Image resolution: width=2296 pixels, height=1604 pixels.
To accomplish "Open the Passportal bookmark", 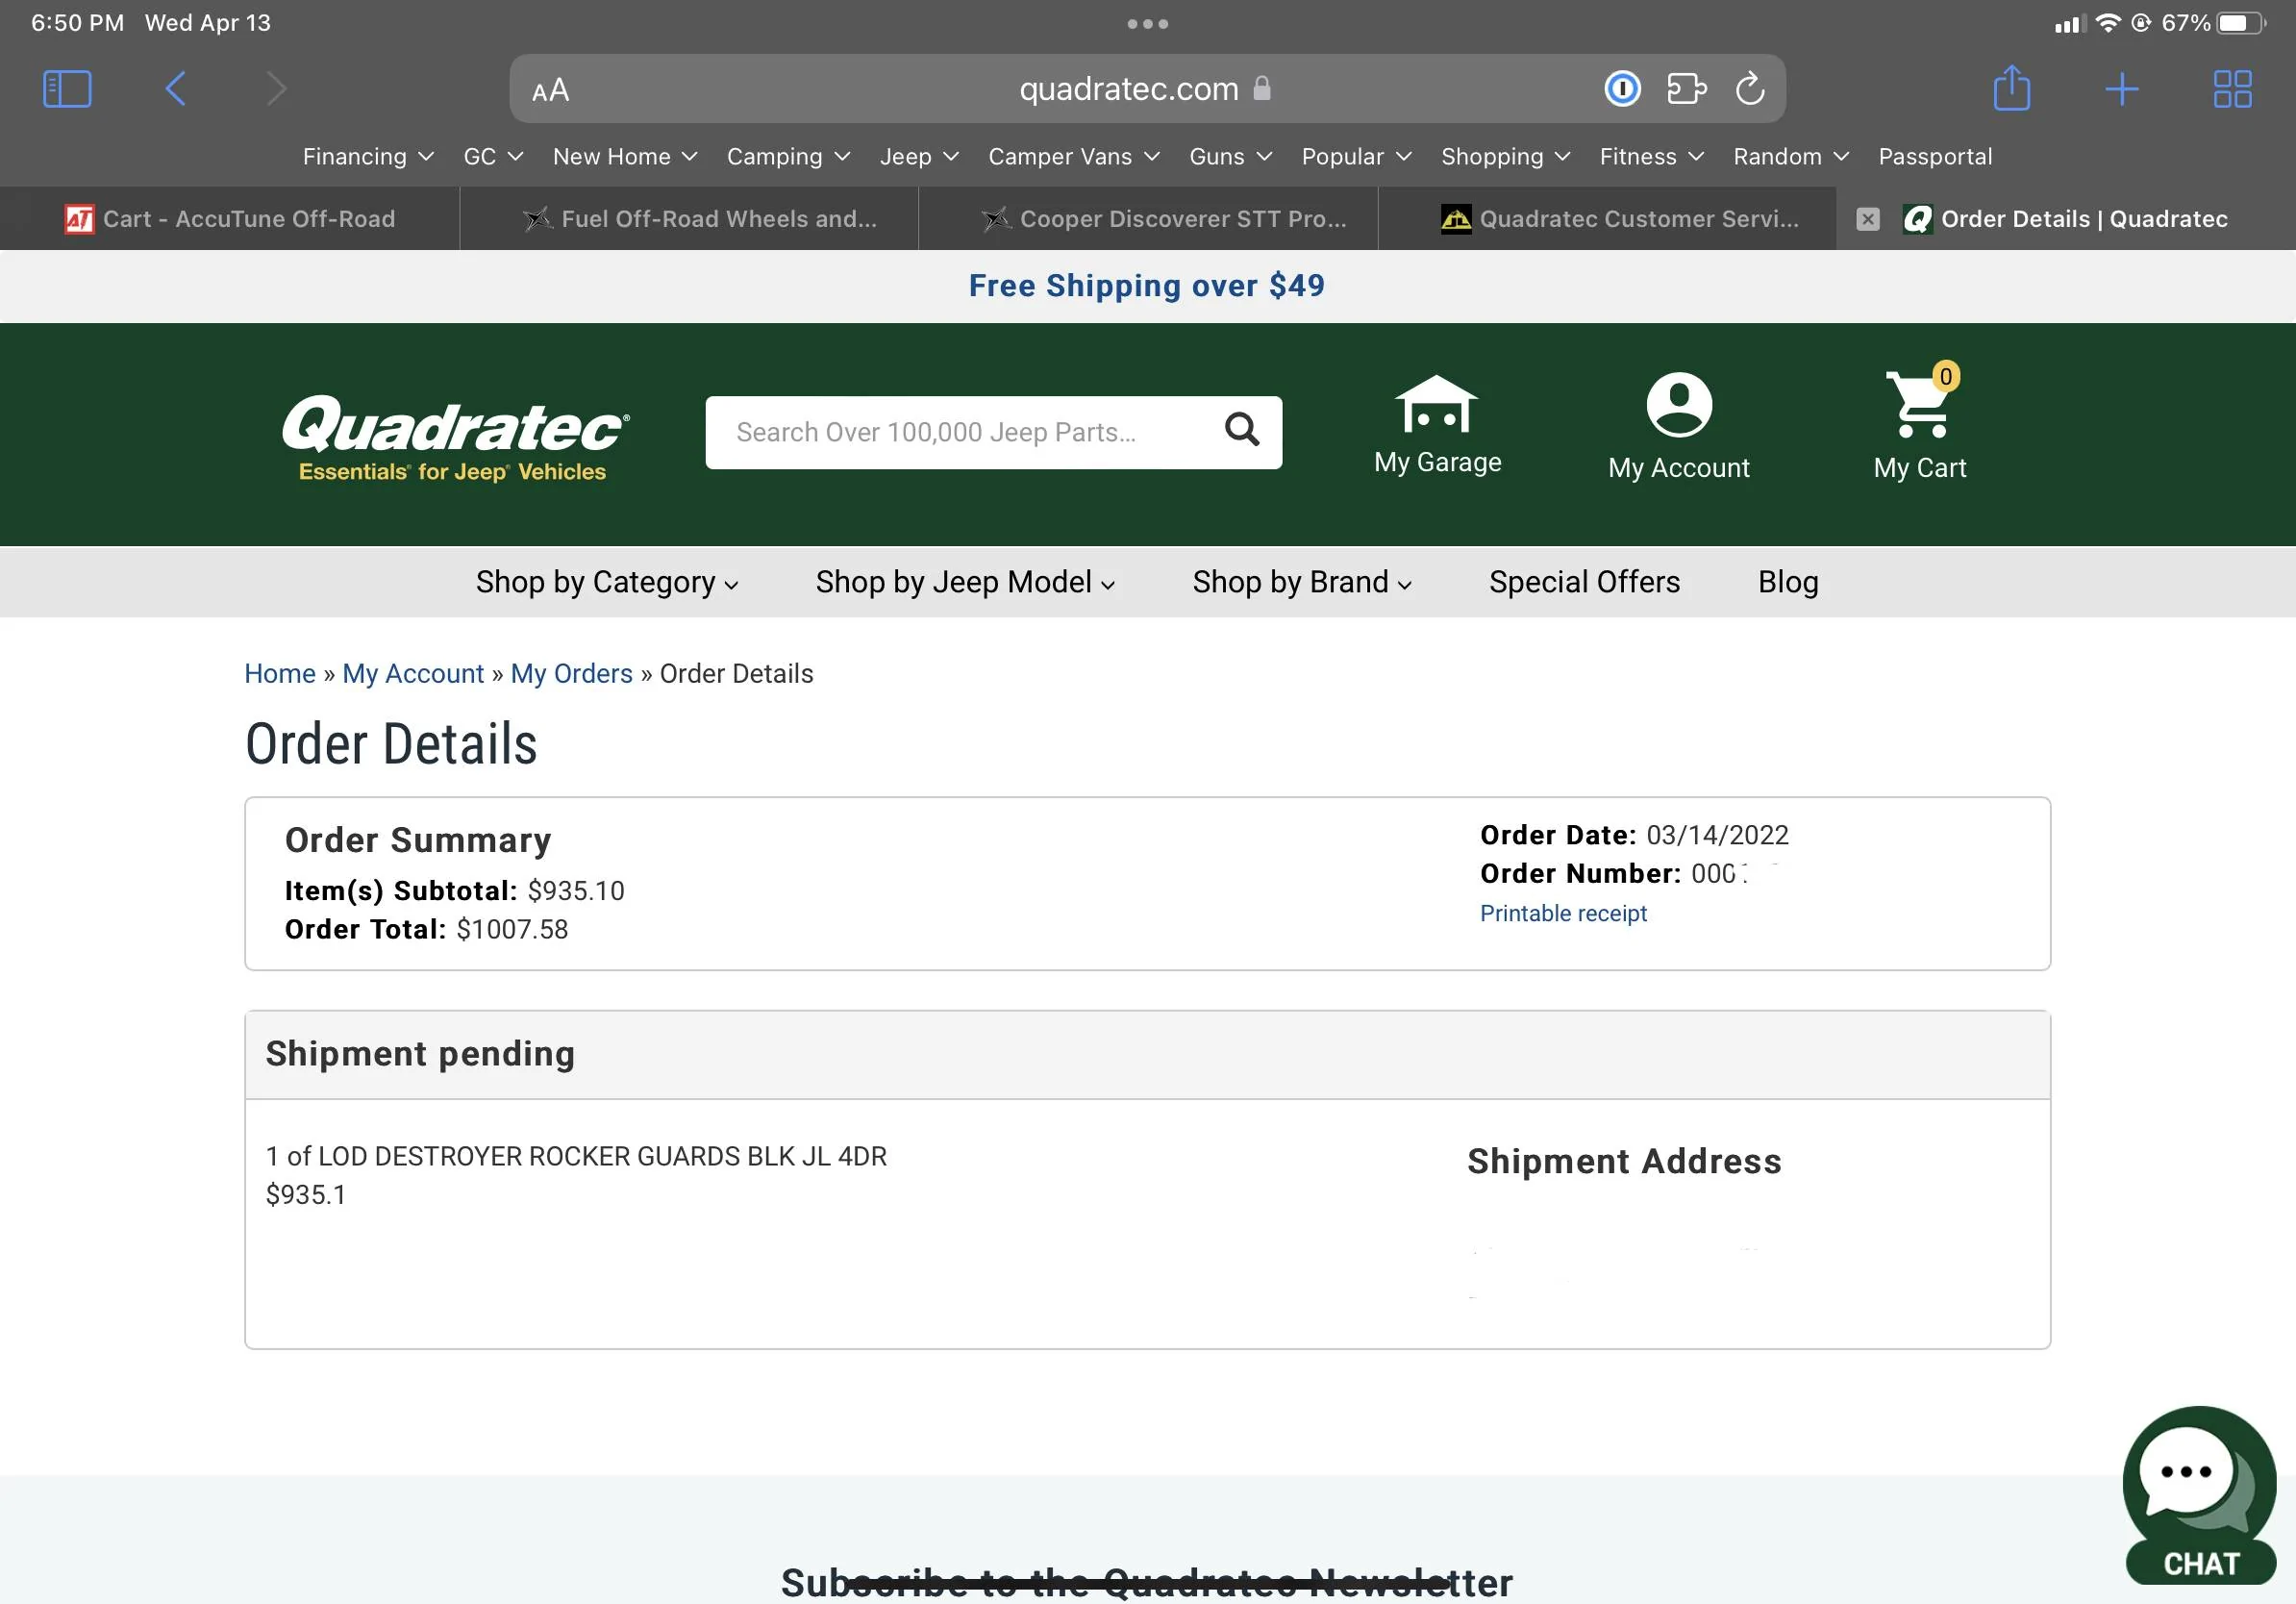I will pyautogui.click(x=1935, y=157).
